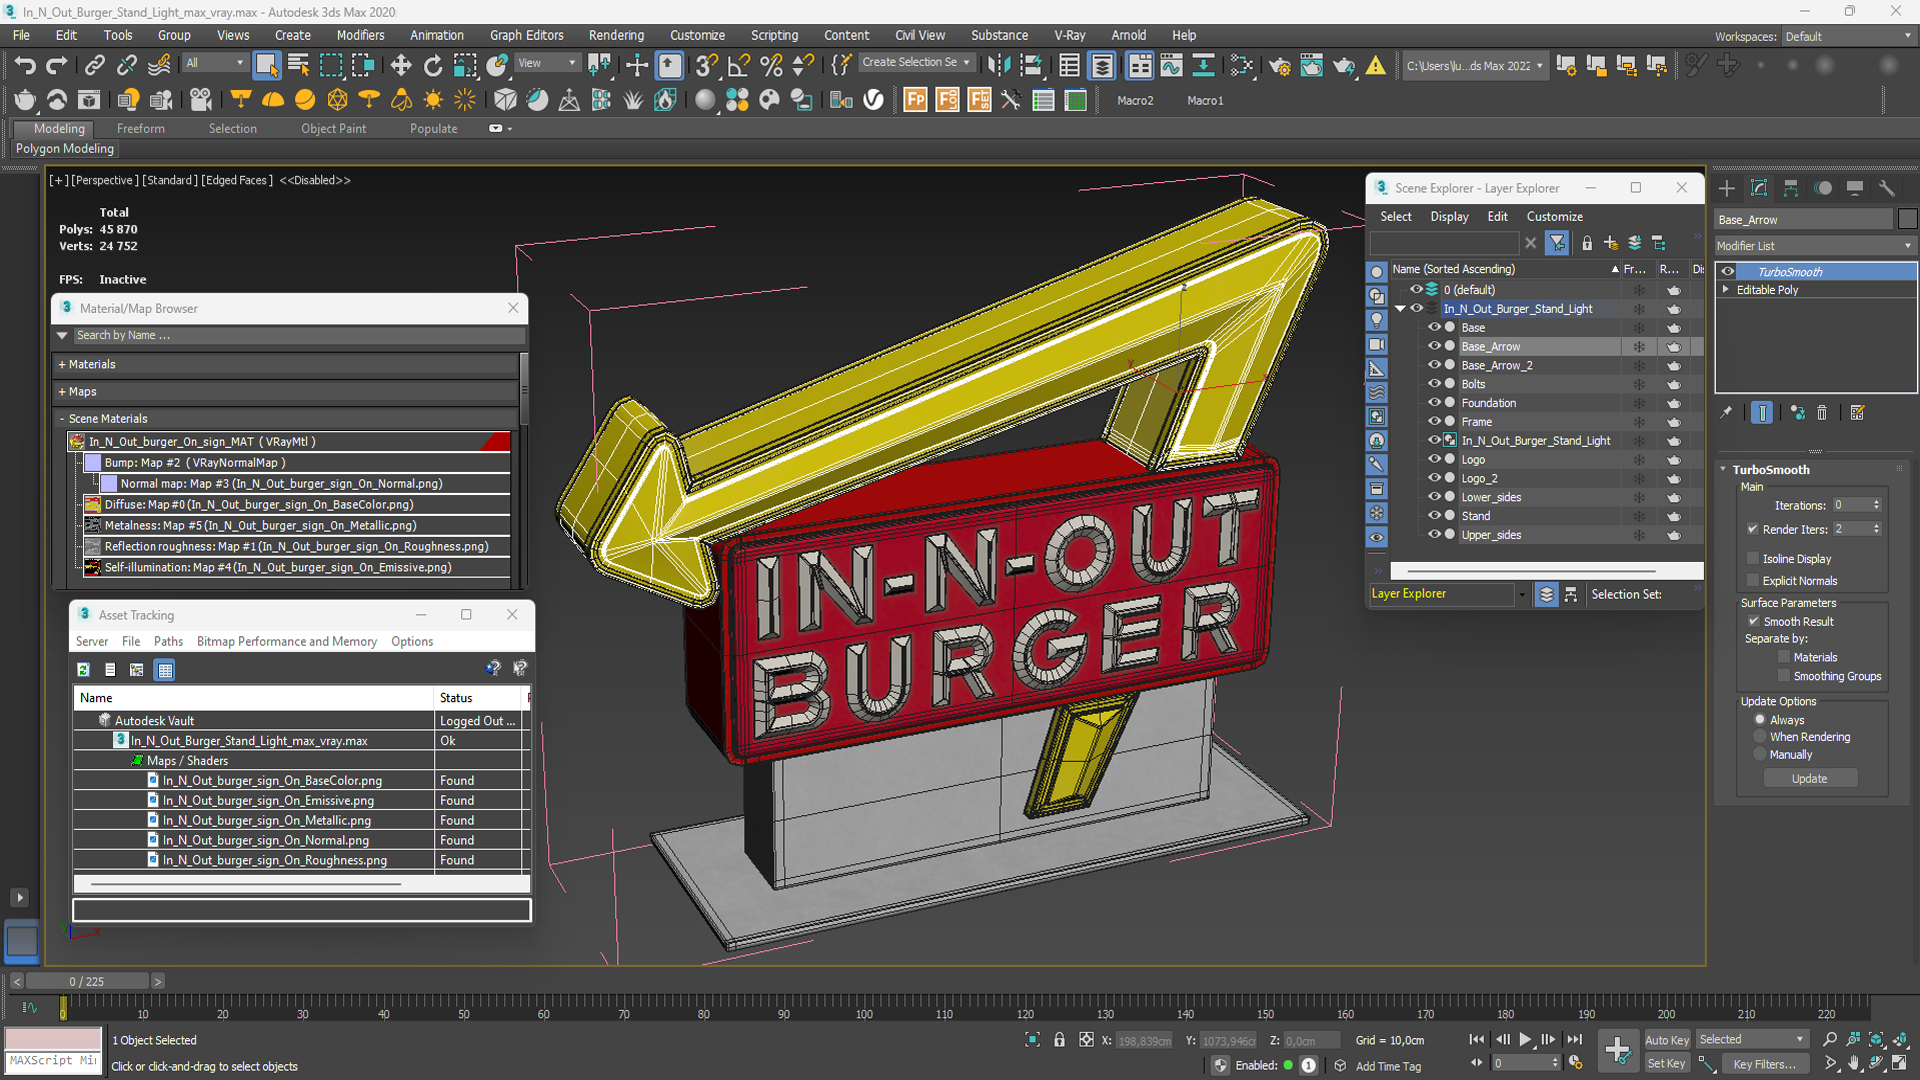Click the Polygon Modeling button
Image resolution: width=1920 pixels, height=1080 pixels.
[x=65, y=149]
